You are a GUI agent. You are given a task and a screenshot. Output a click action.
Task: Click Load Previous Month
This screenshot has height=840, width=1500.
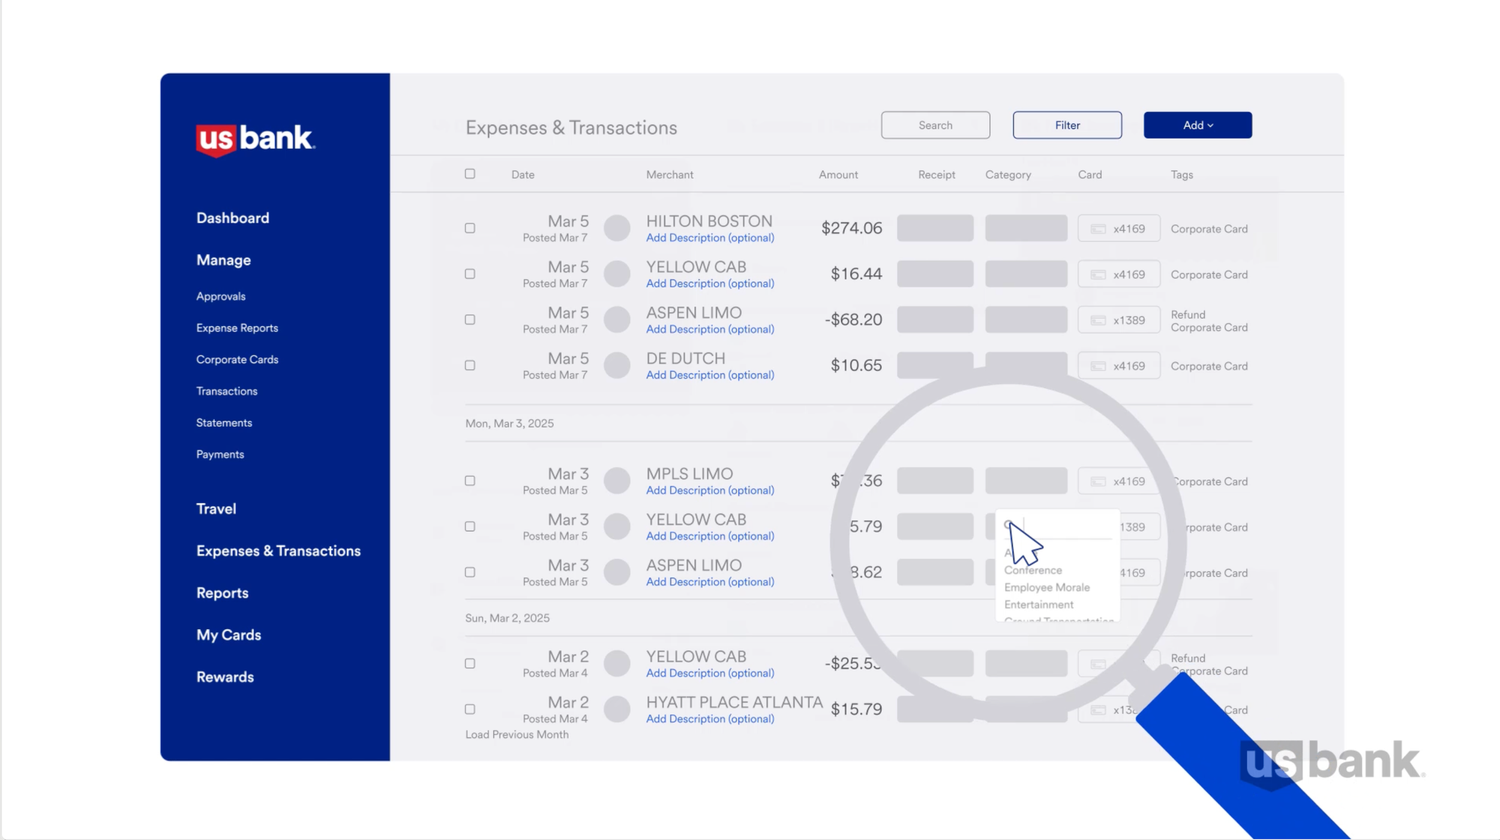click(517, 735)
